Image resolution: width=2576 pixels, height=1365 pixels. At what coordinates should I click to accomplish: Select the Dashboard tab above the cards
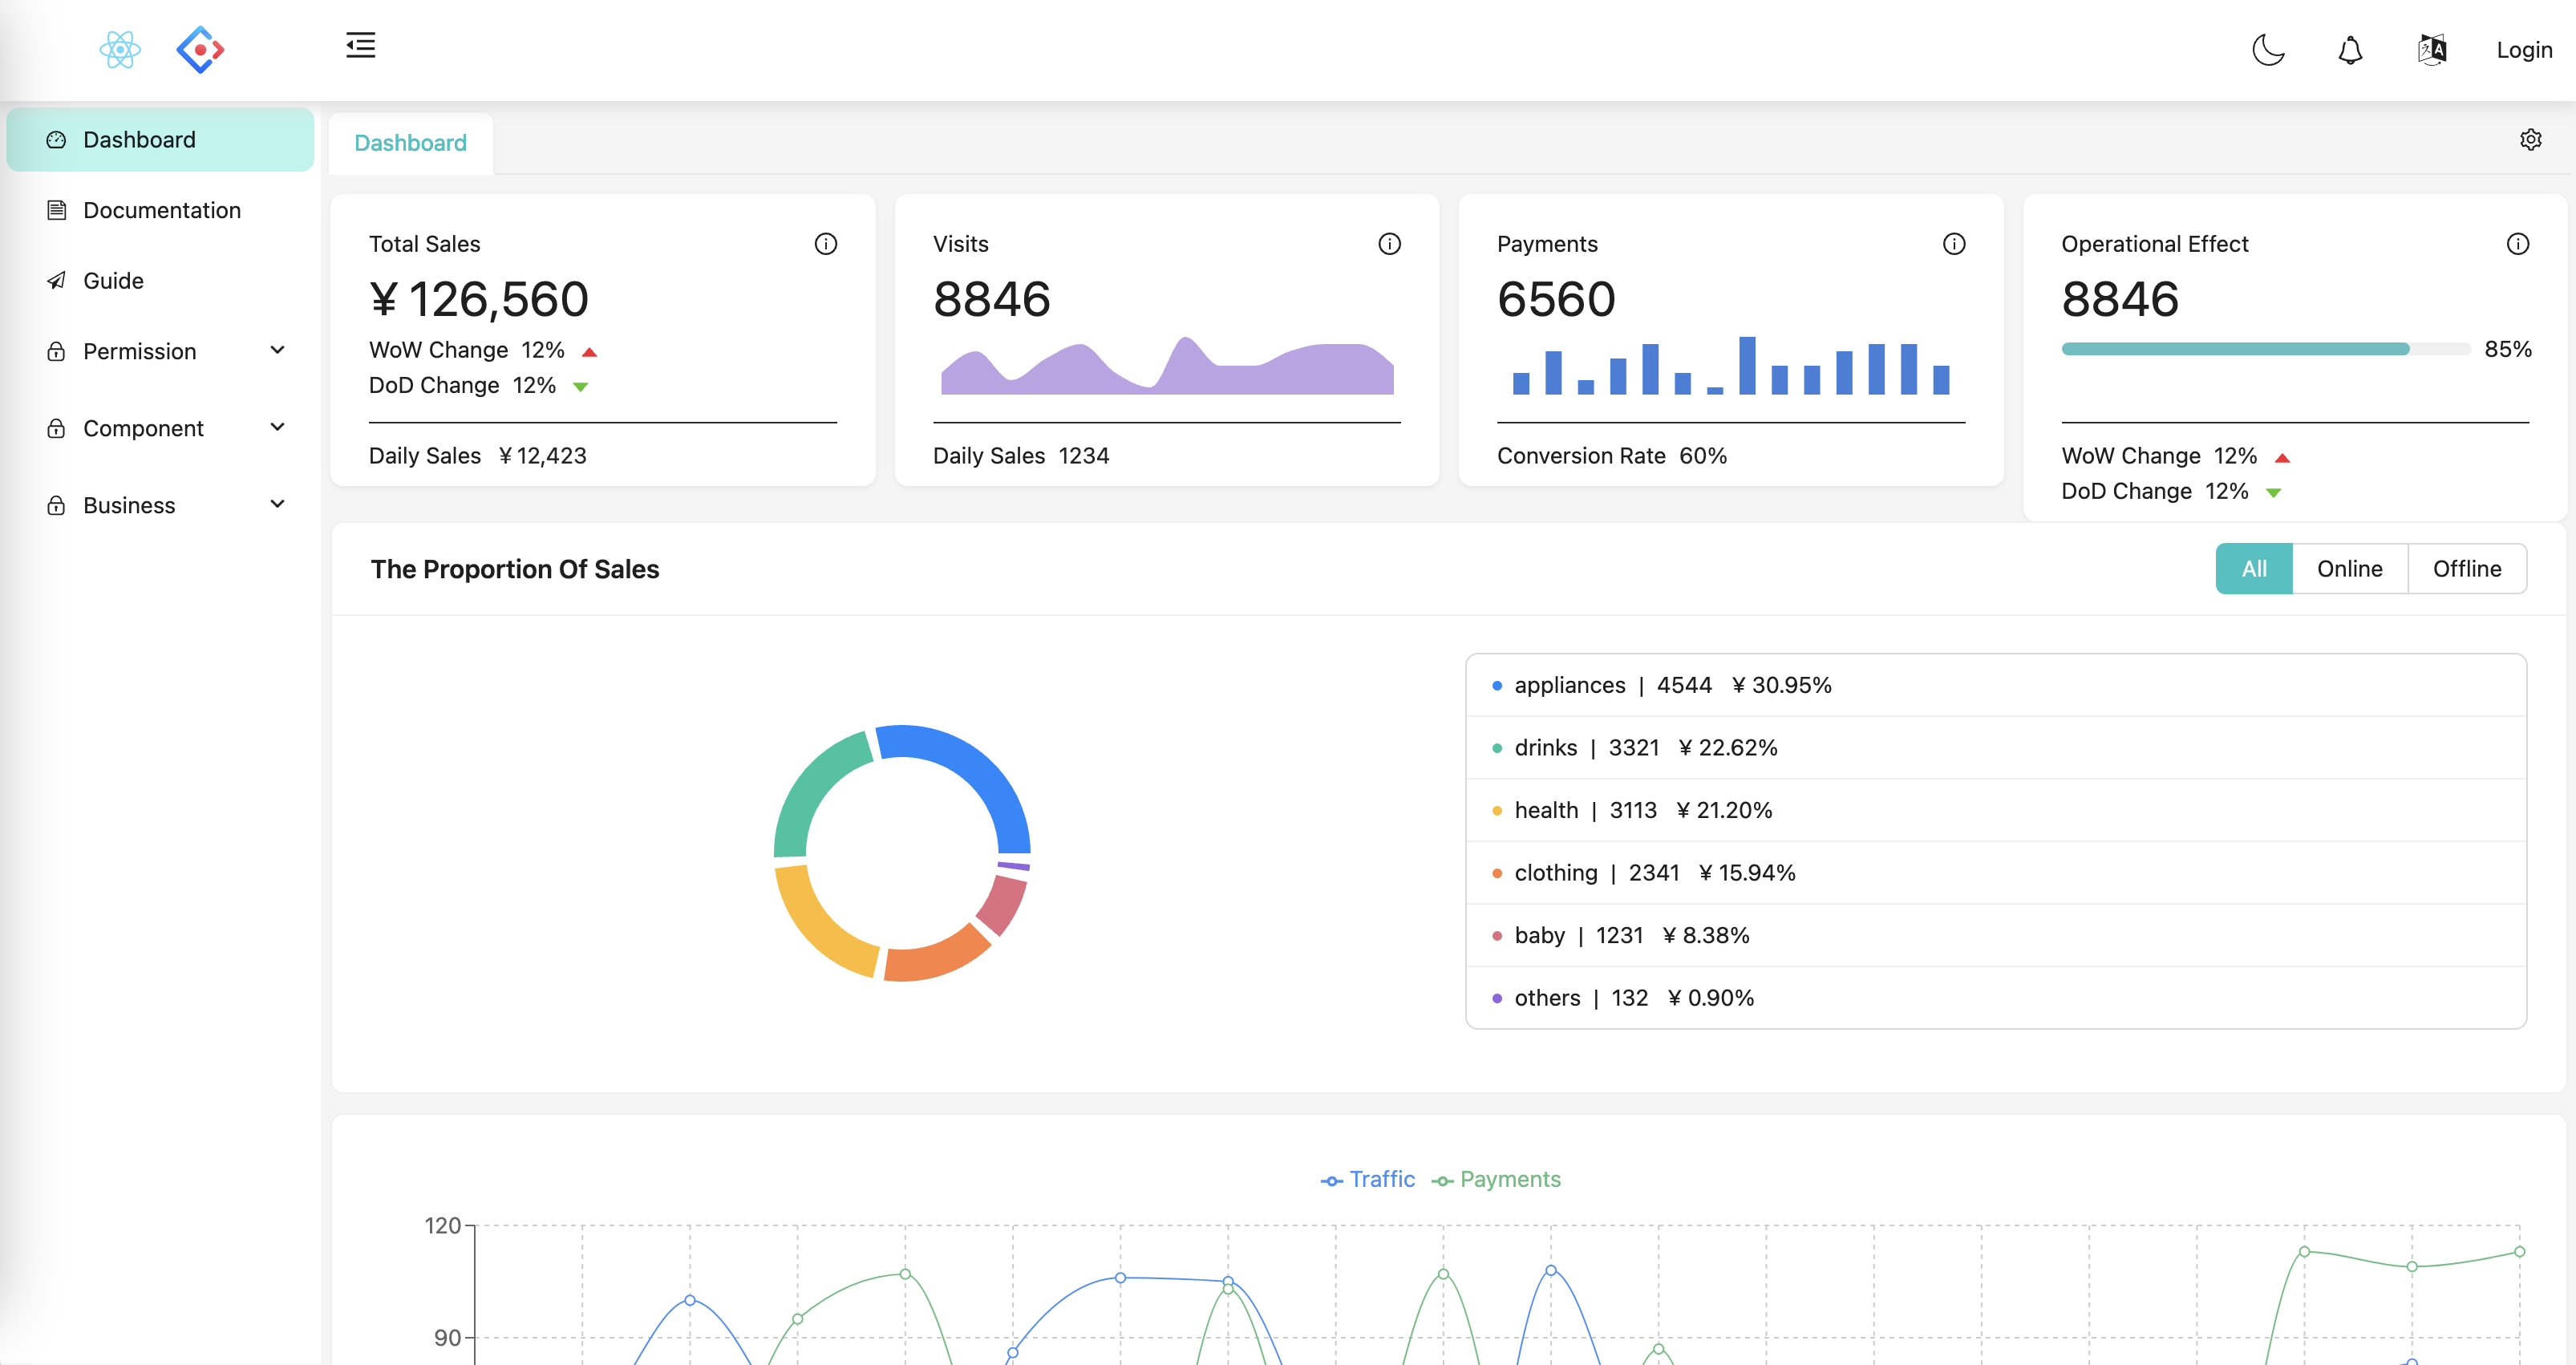click(411, 143)
